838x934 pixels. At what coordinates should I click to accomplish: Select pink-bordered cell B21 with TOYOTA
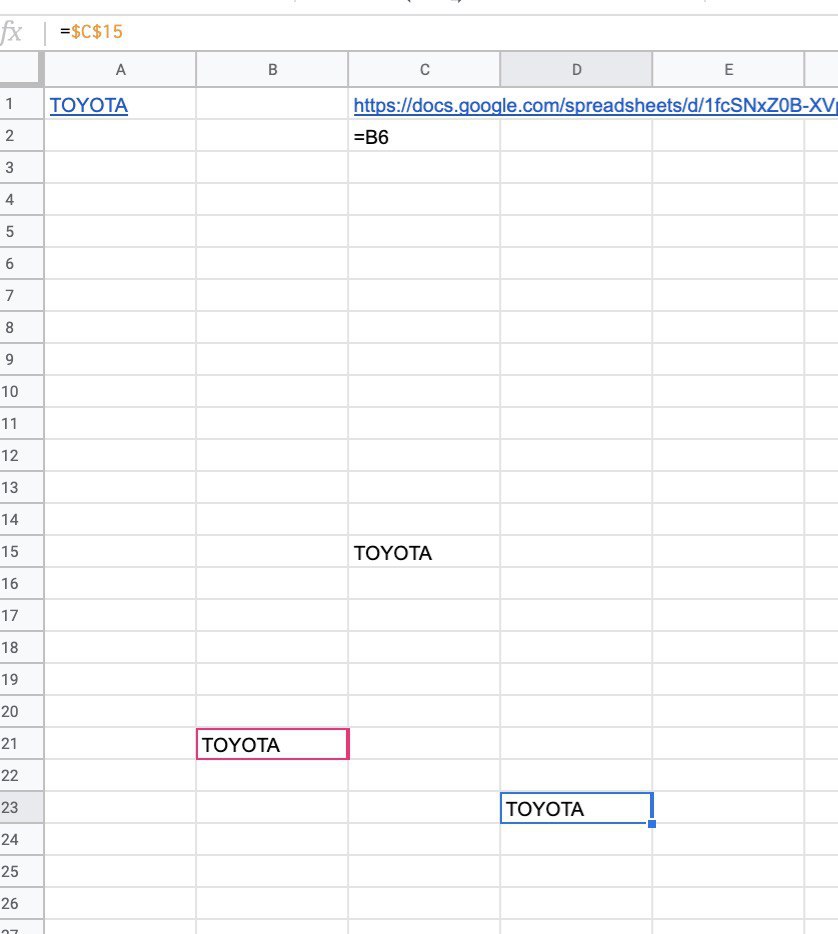point(273,744)
